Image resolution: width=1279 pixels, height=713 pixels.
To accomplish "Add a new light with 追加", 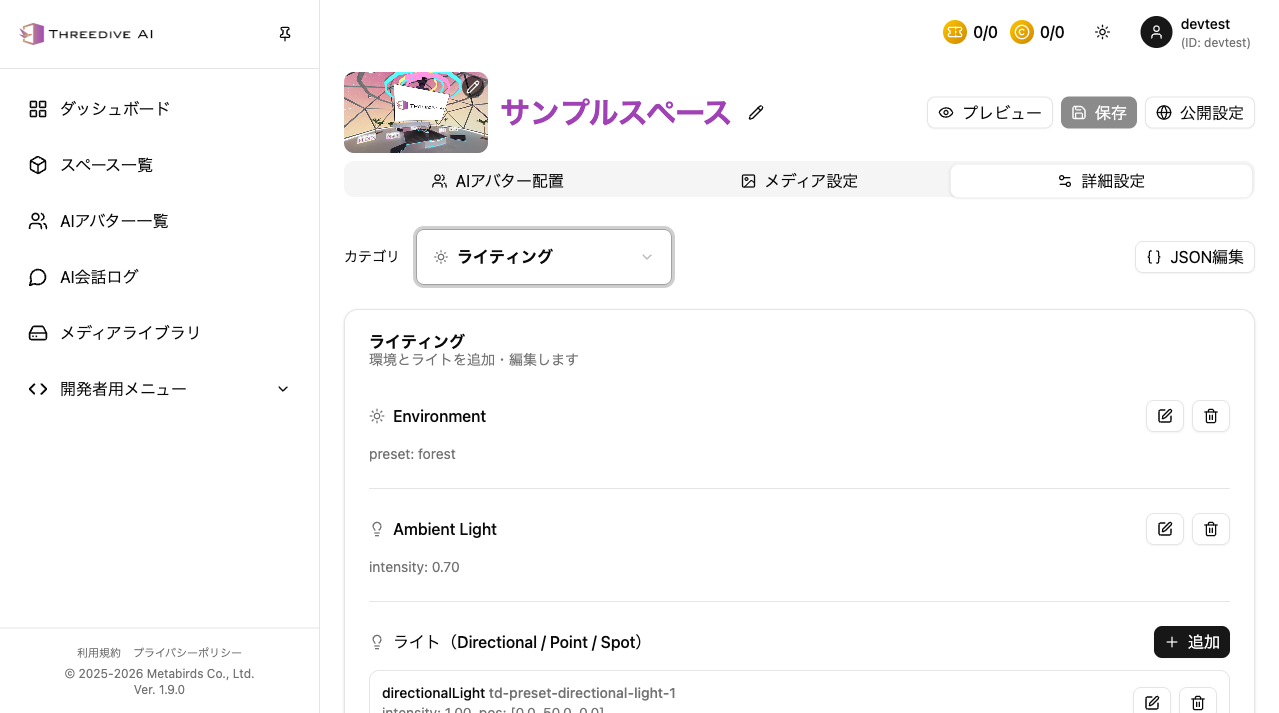I will coord(1192,642).
